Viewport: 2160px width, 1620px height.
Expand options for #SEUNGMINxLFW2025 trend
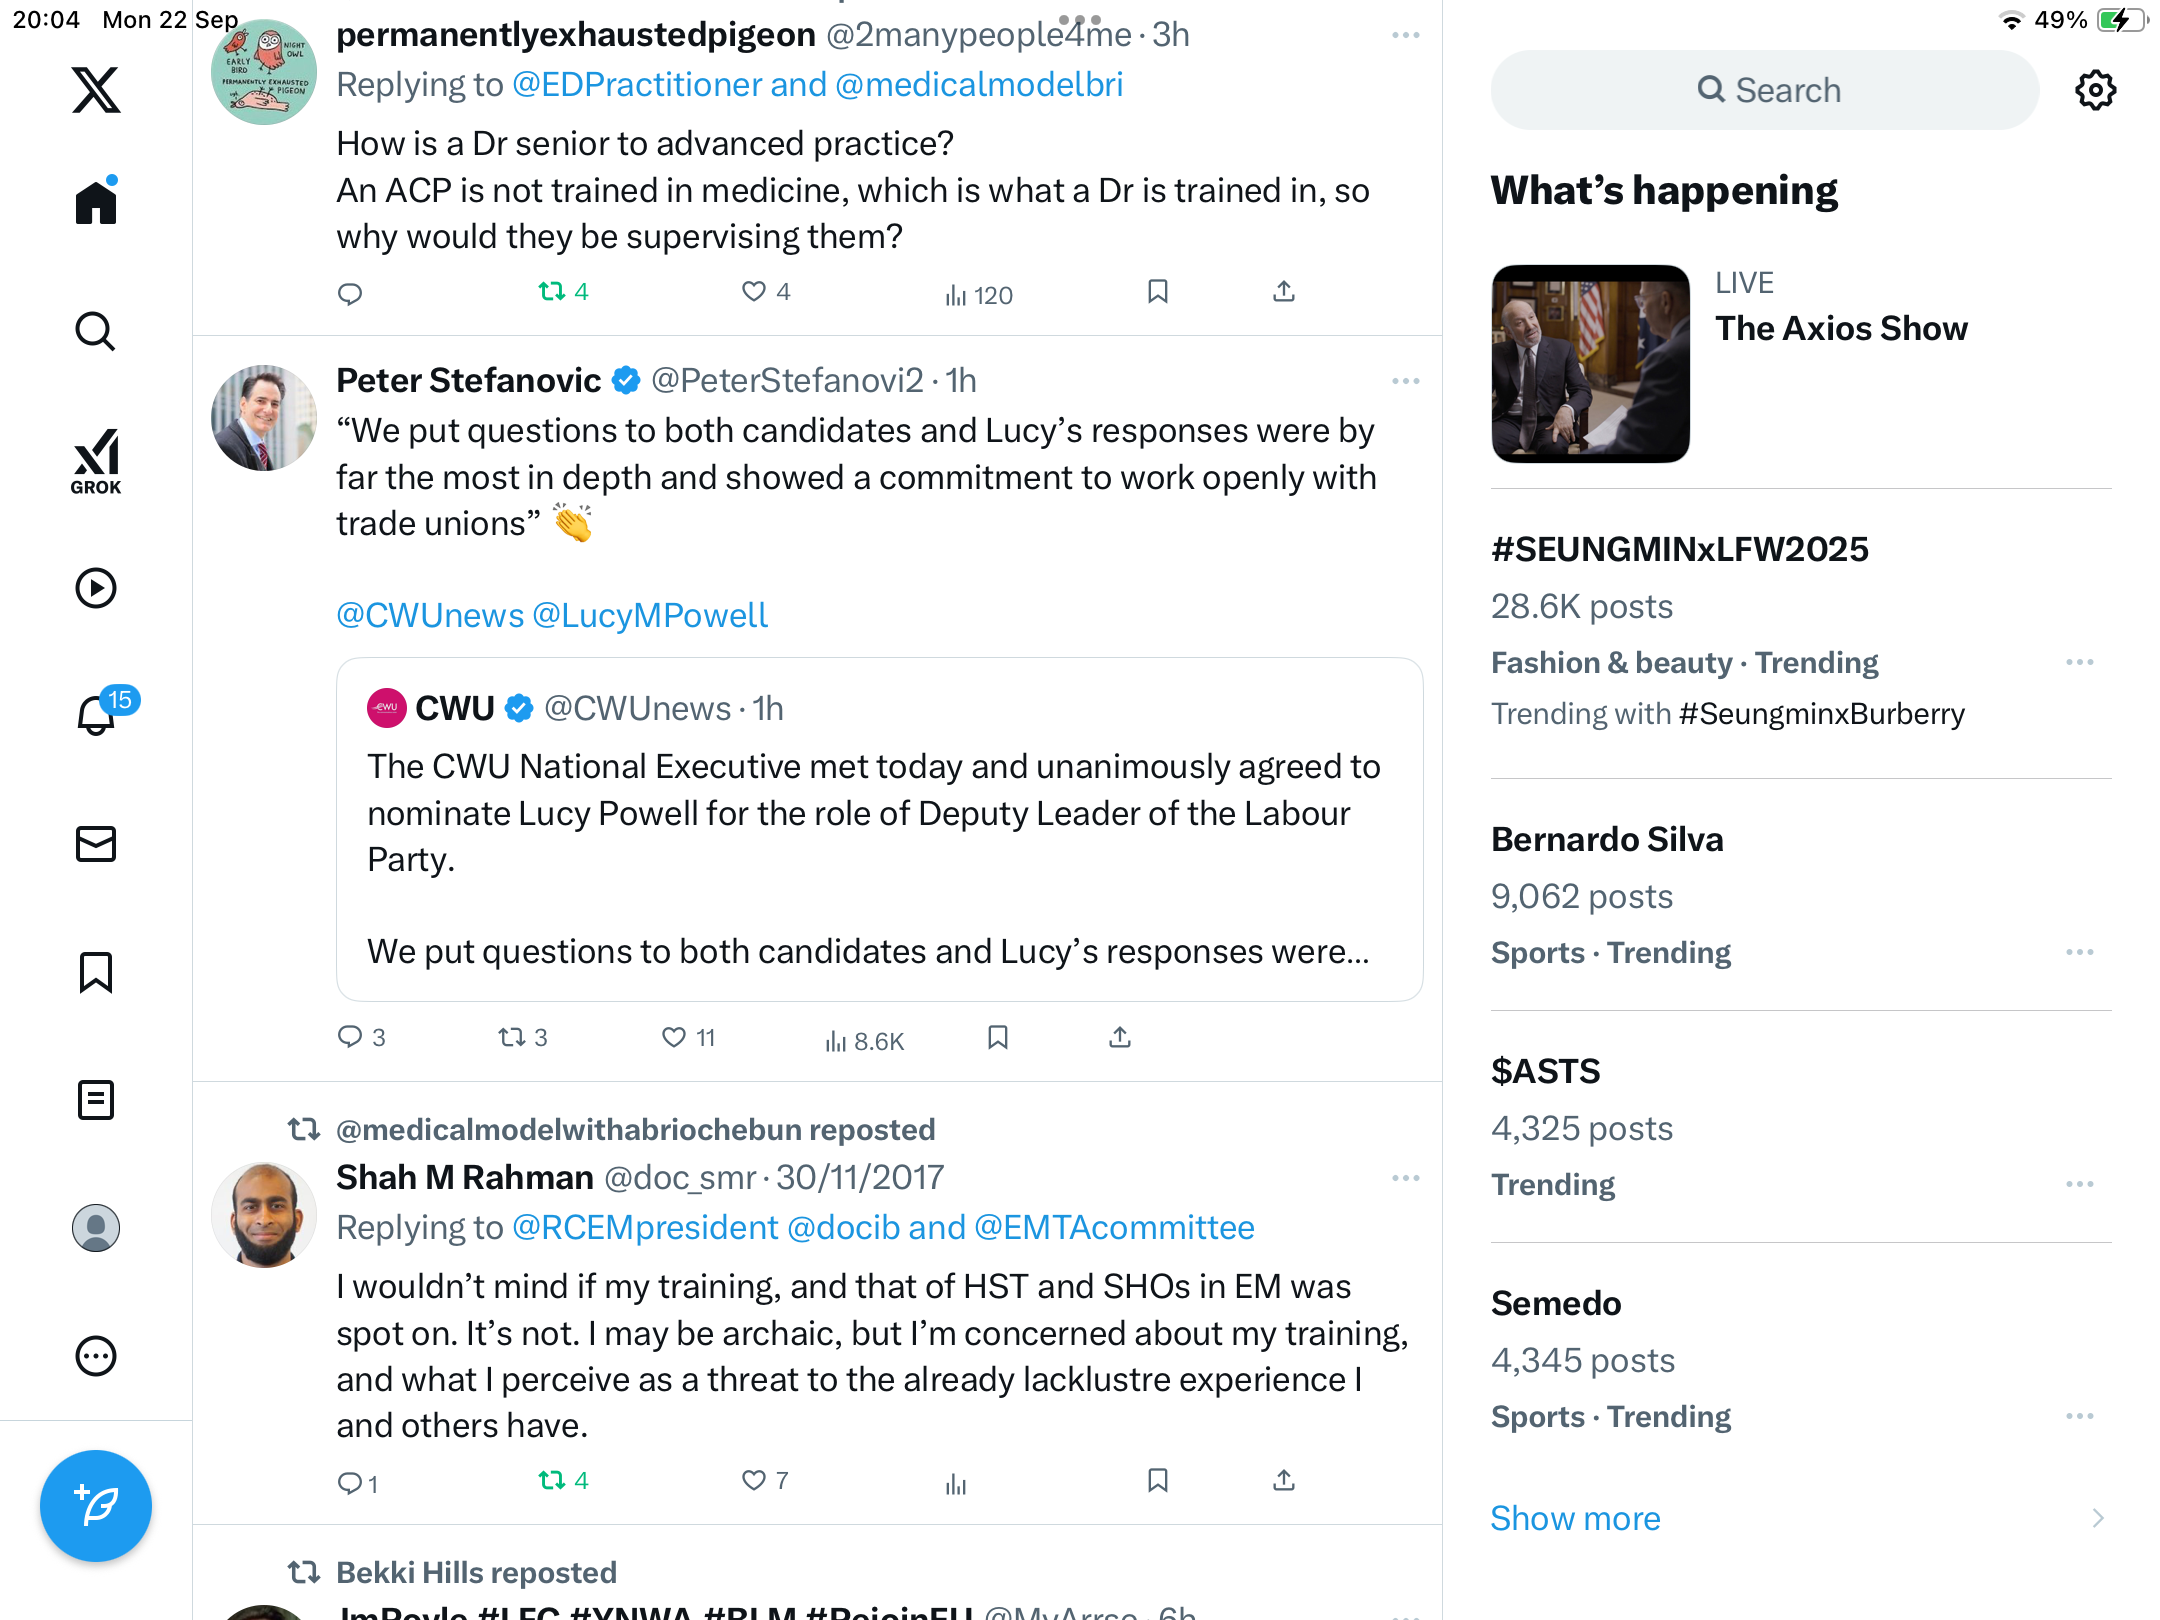pos(2079,662)
